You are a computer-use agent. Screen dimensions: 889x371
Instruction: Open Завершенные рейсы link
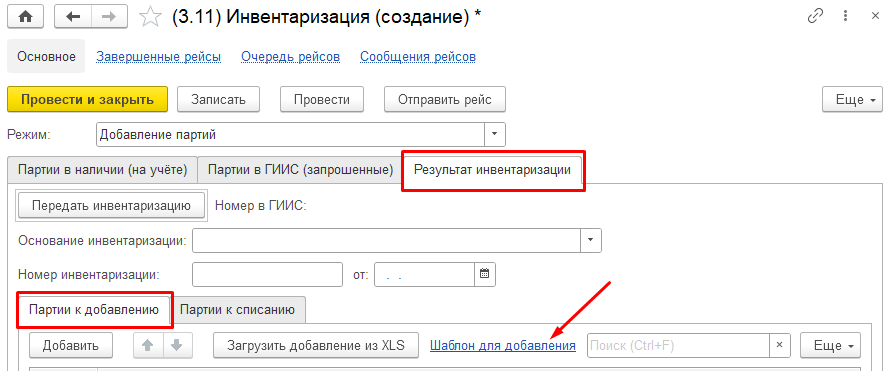(x=159, y=57)
